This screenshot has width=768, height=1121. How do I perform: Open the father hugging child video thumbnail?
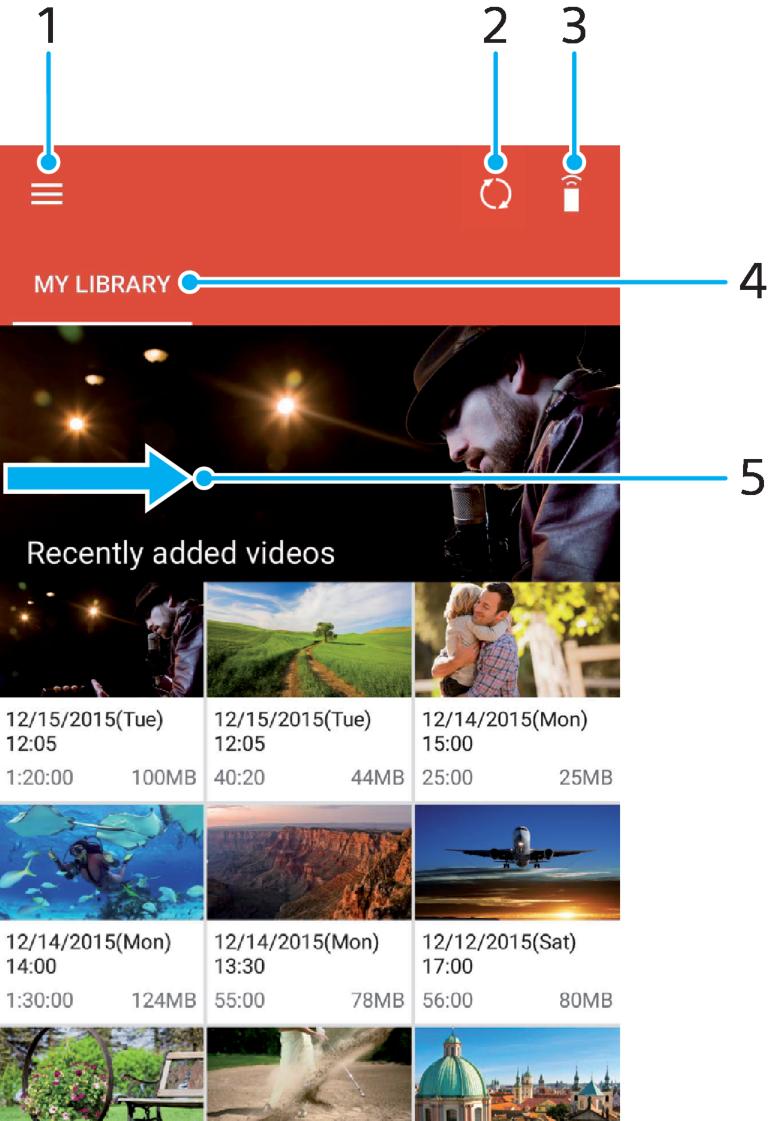point(517,639)
